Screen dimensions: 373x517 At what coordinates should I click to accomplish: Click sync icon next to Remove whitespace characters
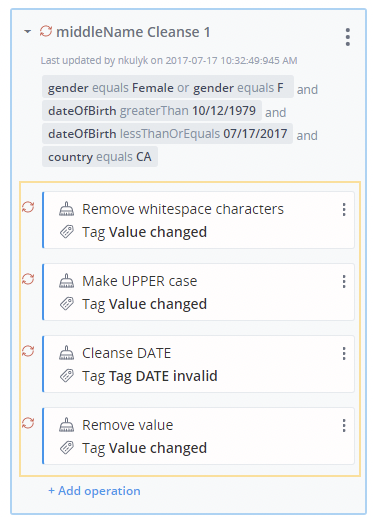[28, 207]
